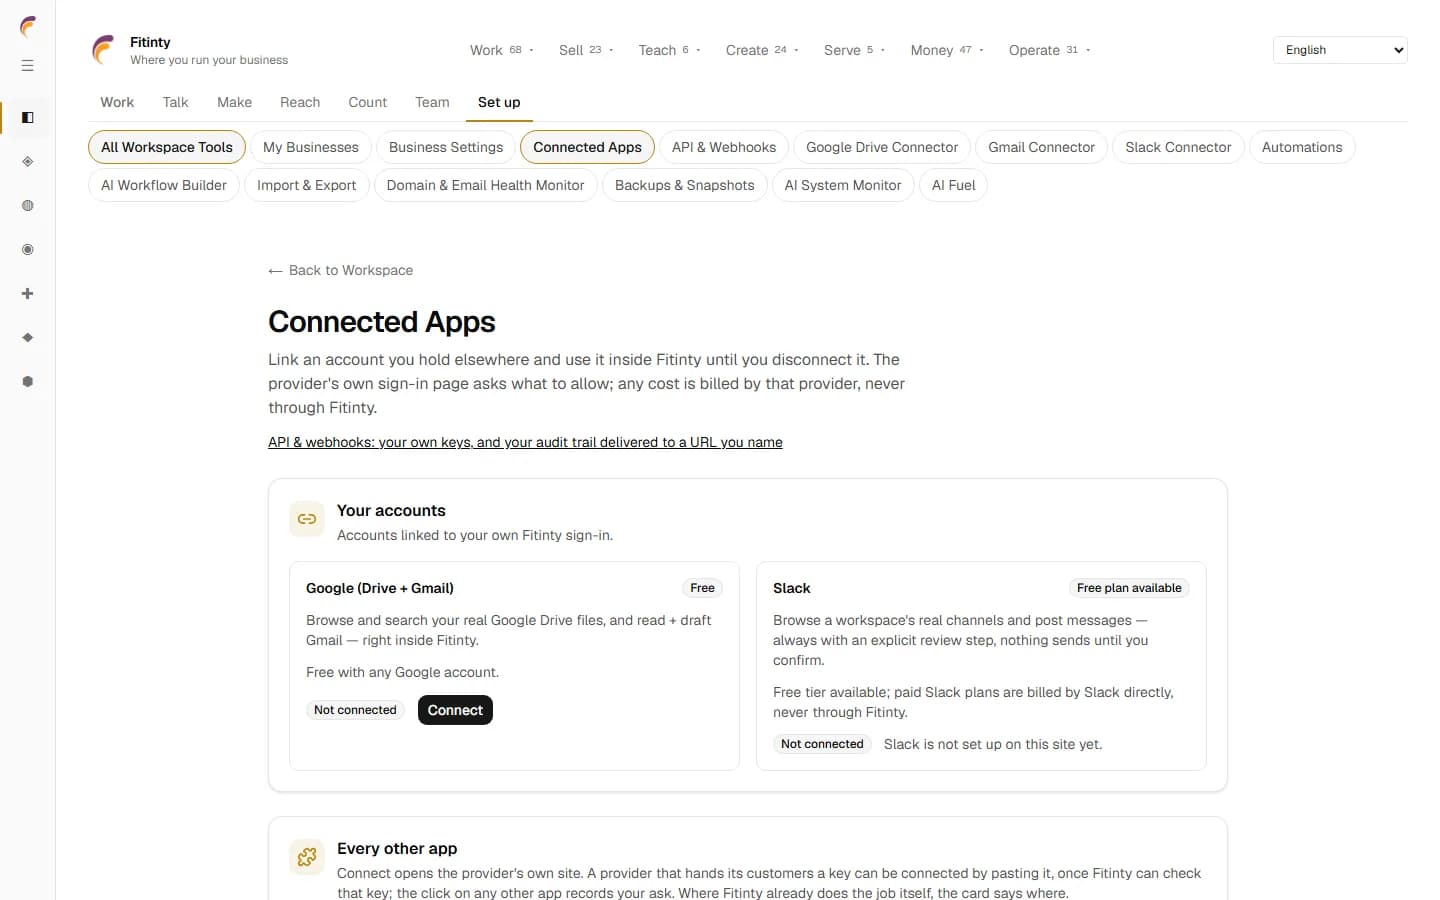Click "Slack is not set up on this site yet."
Viewport: 1440px width, 900px height.
(993, 744)
